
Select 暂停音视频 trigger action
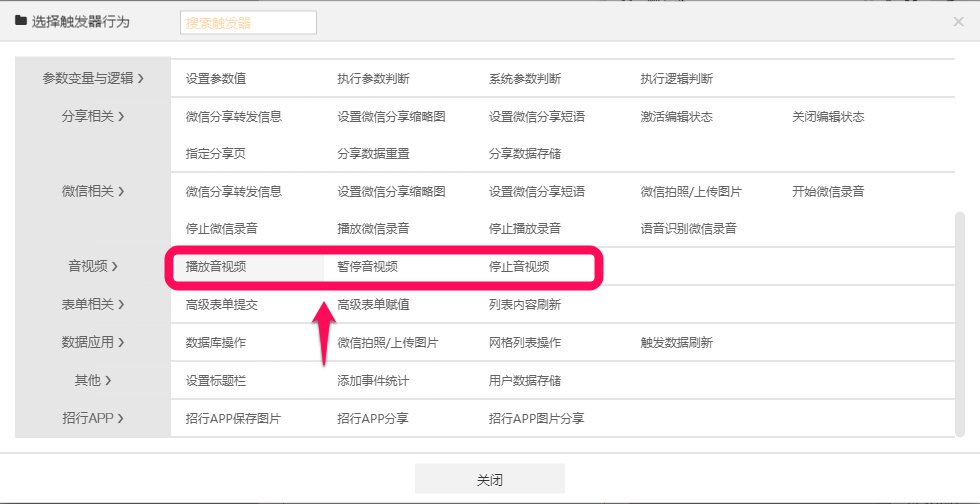tap(368, 266)
